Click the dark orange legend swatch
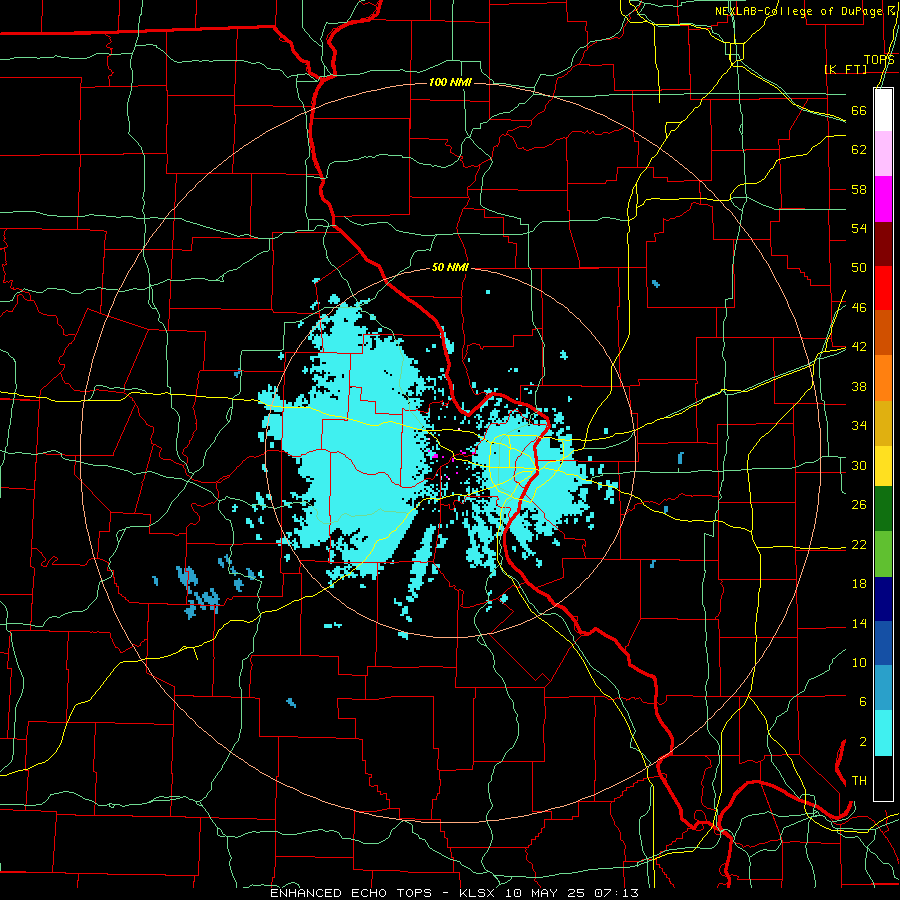Viewport: 900px width, 900px height. coord(883,333)
